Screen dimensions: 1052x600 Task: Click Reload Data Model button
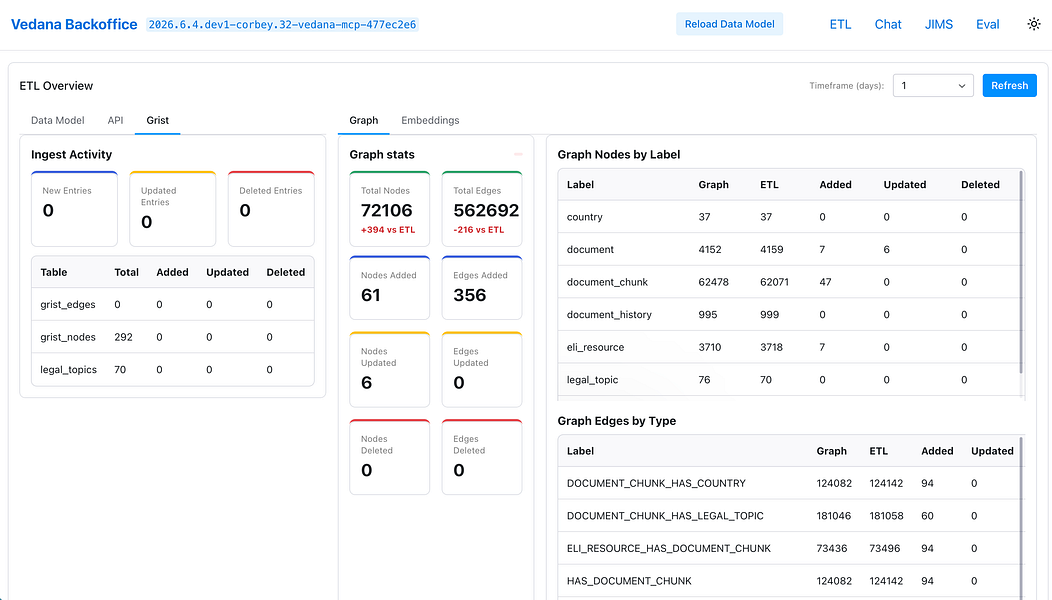(x=729, y=24)
